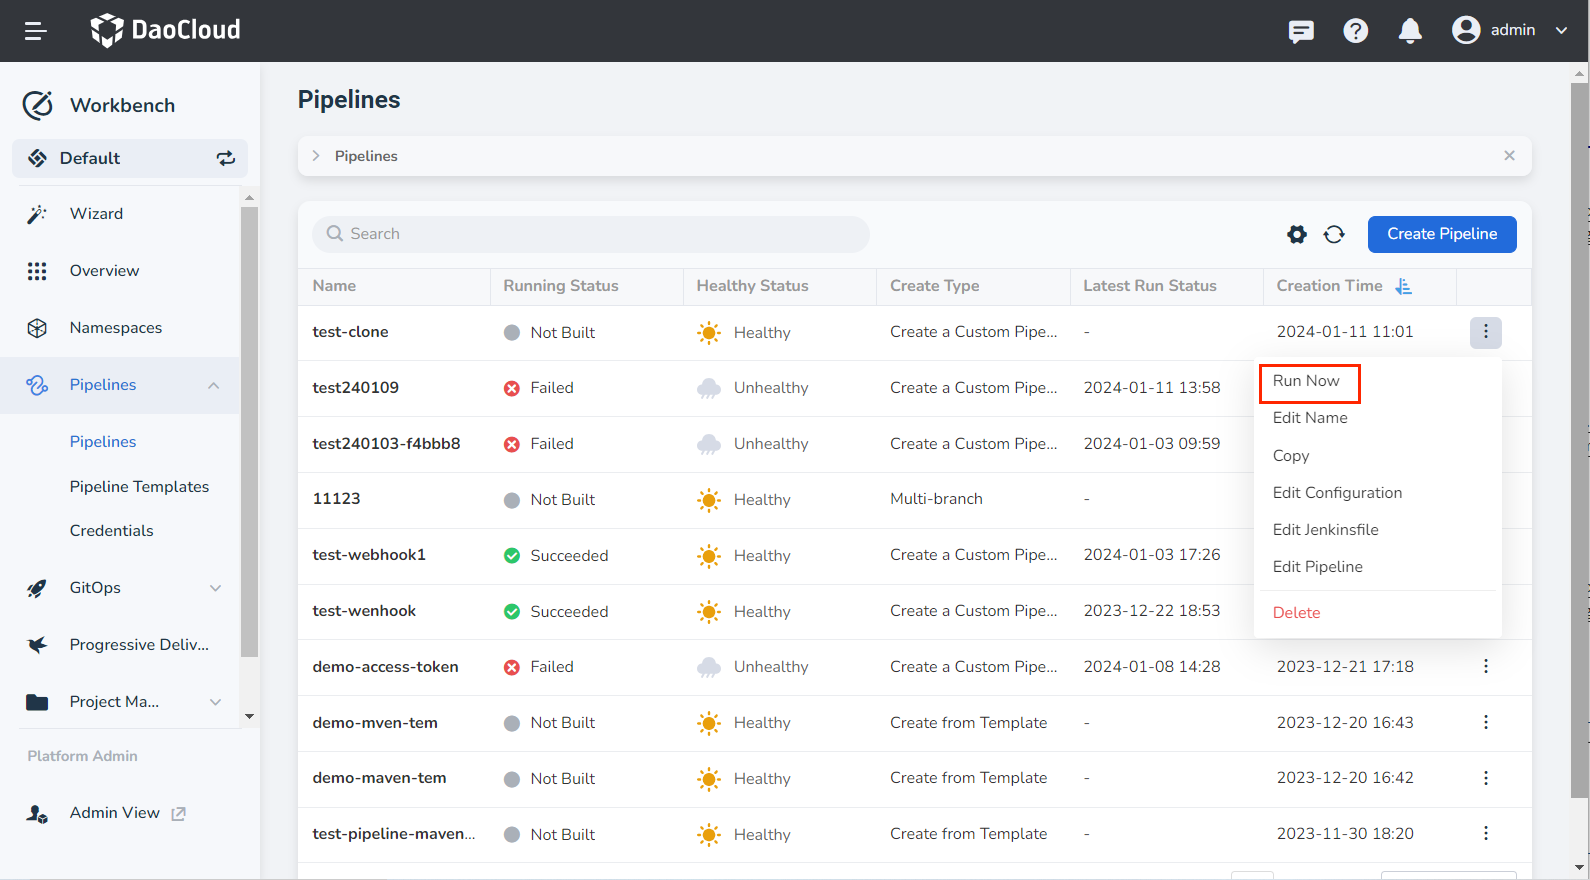Open the hamburger navigation menu

point(36,31)
